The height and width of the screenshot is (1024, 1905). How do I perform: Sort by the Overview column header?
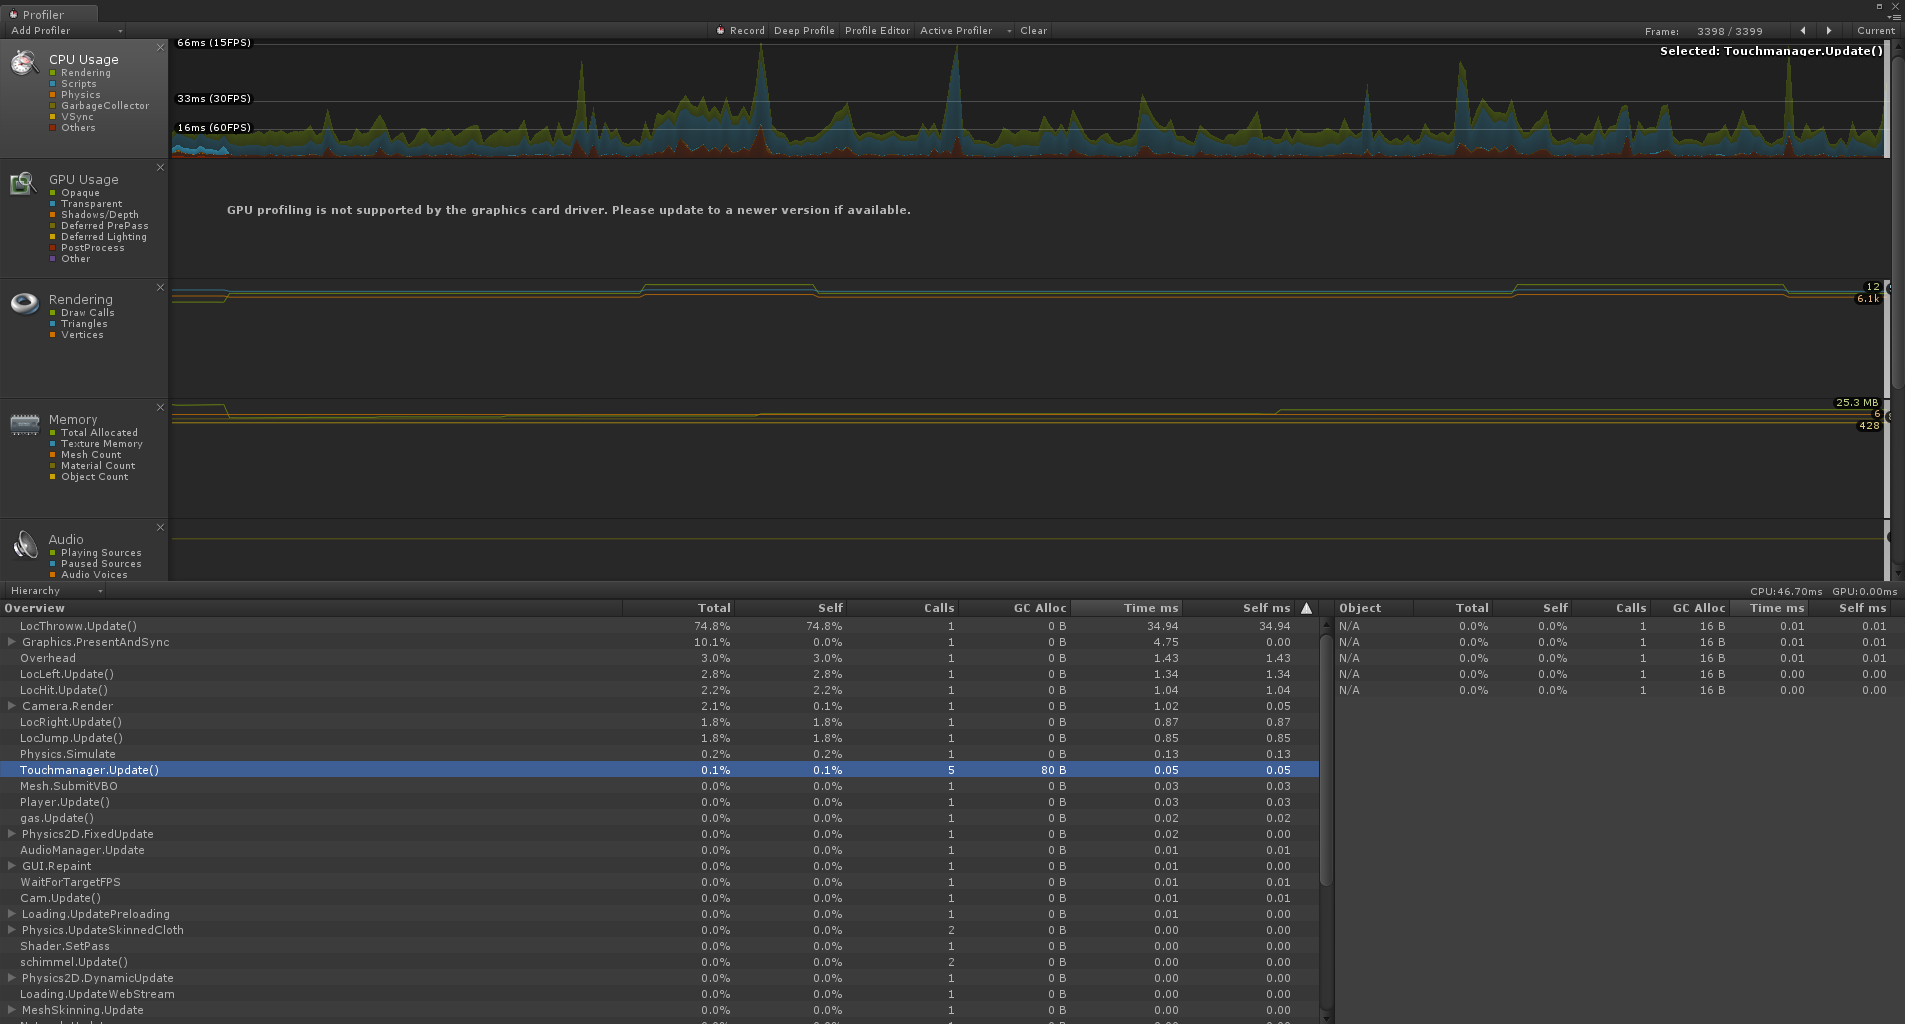coord(311,608)
